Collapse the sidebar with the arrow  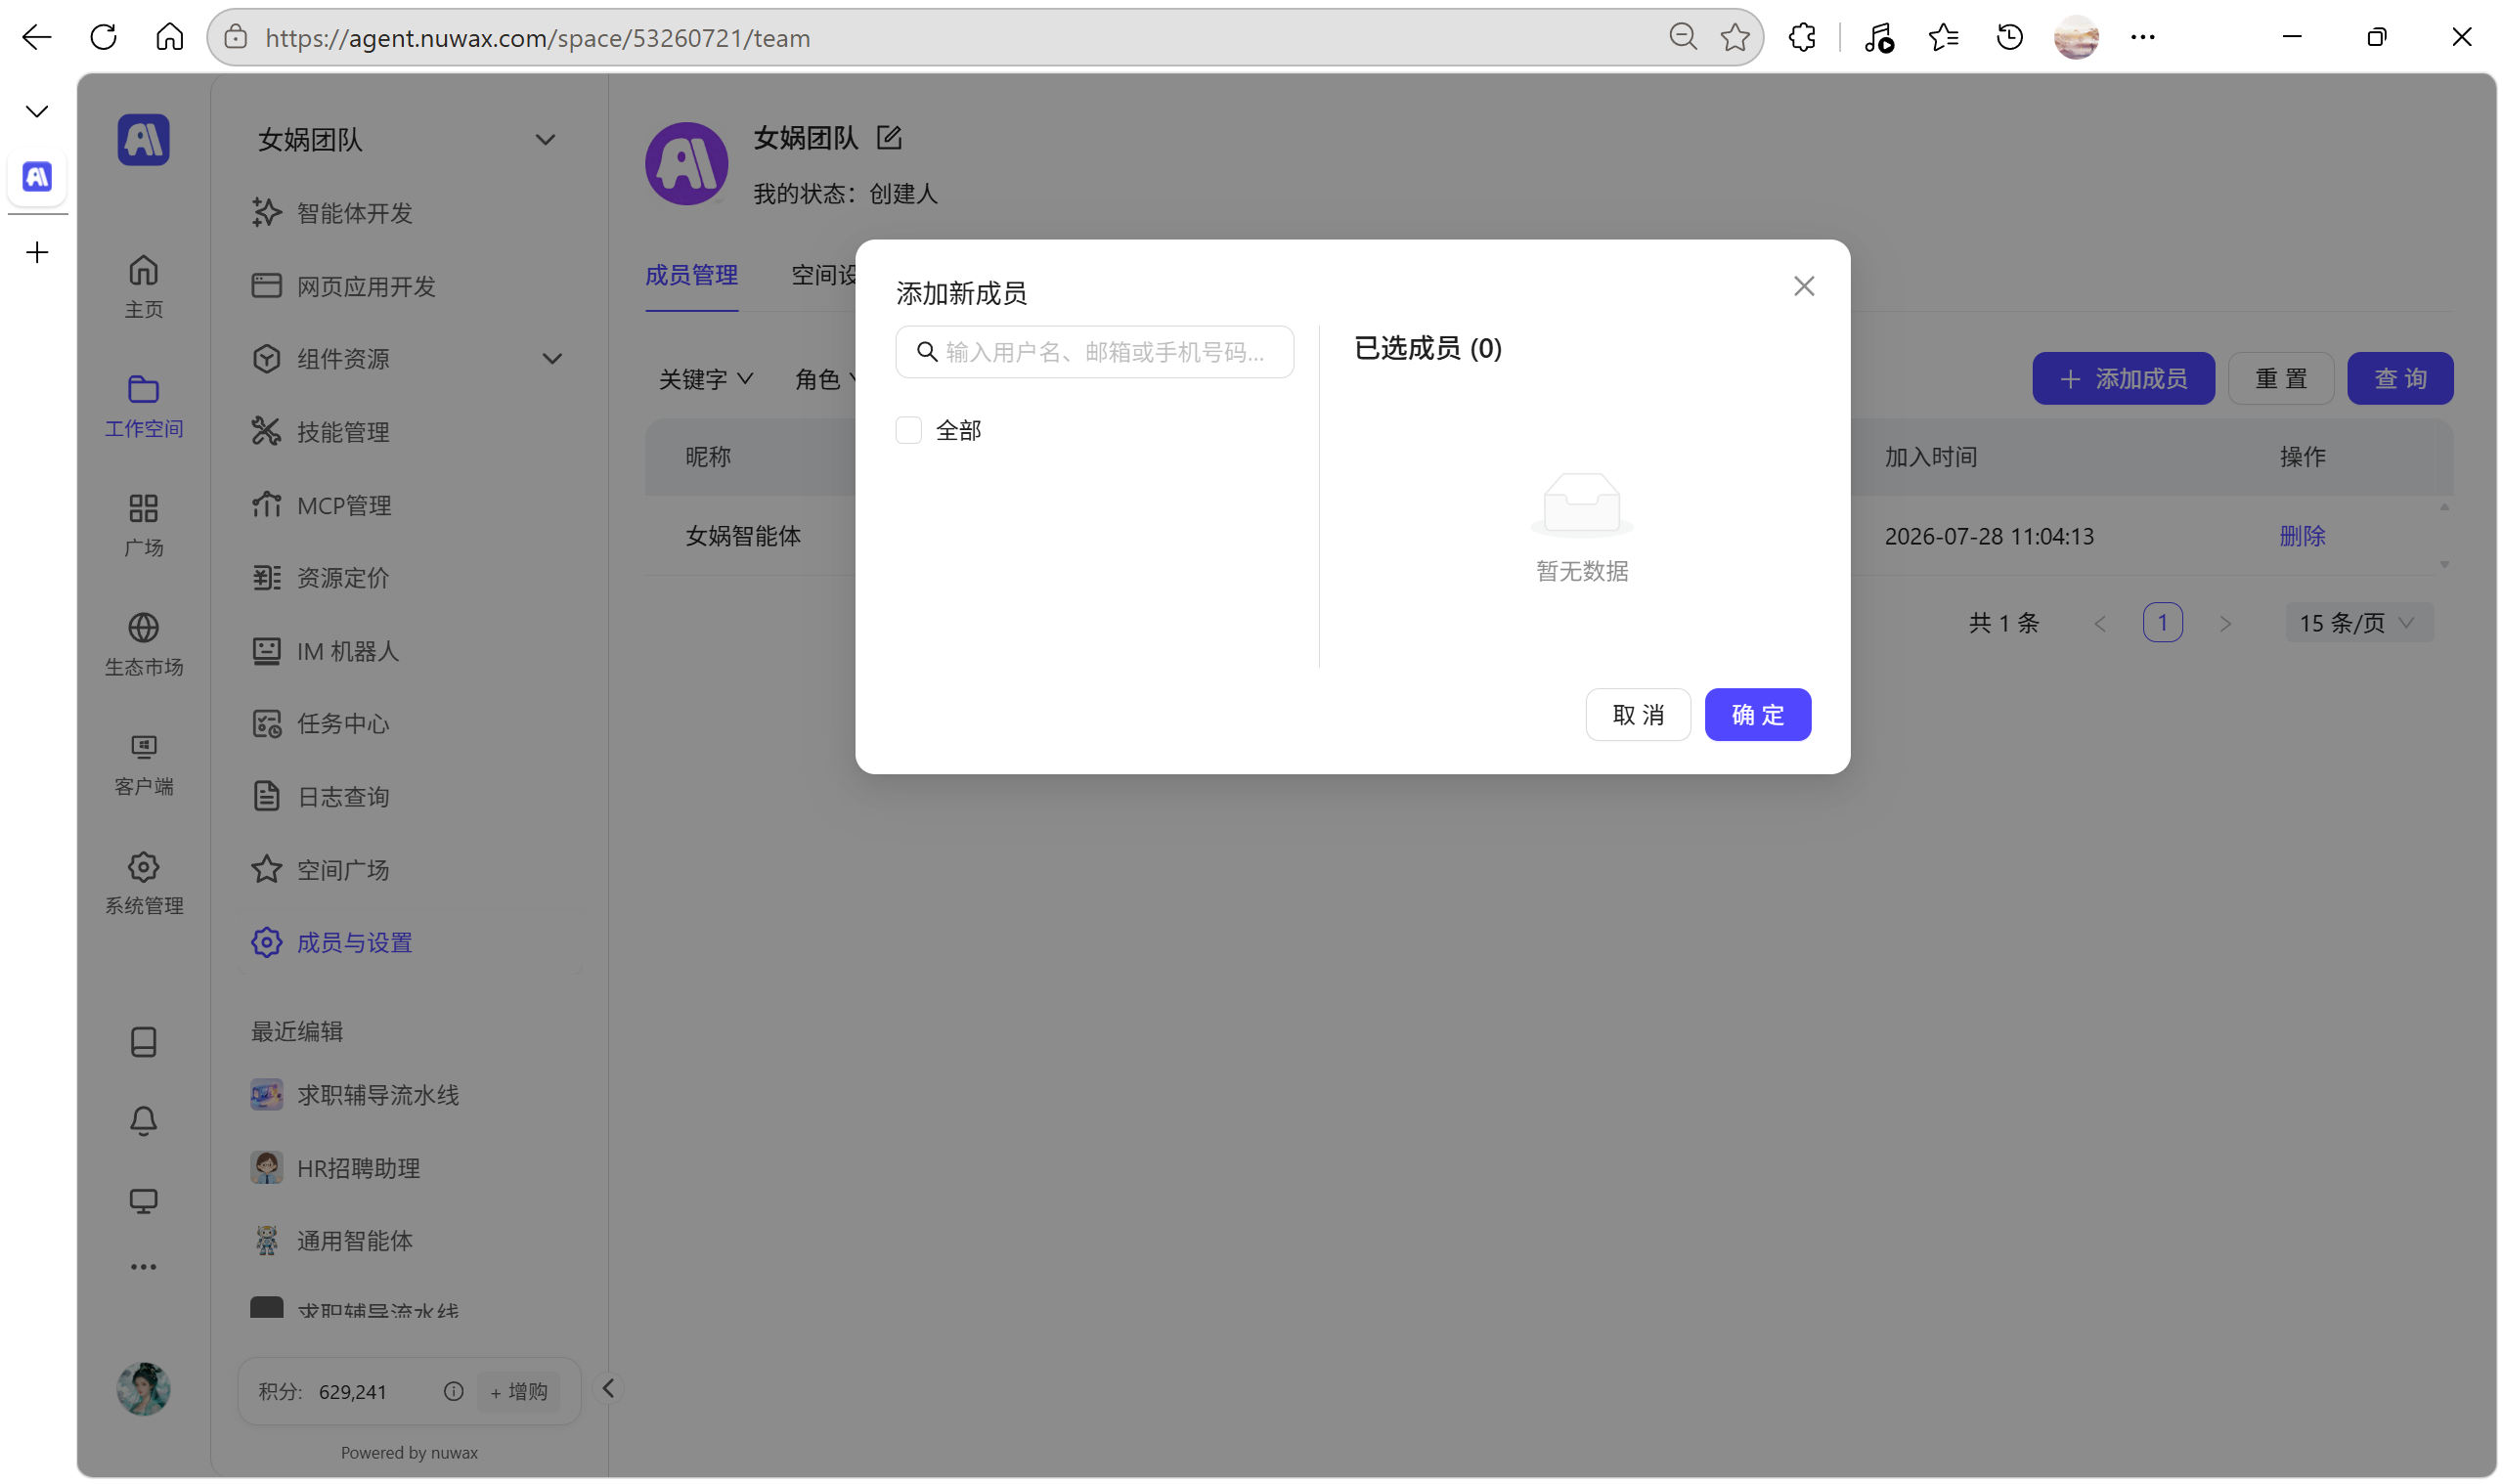click(608, 1388)
